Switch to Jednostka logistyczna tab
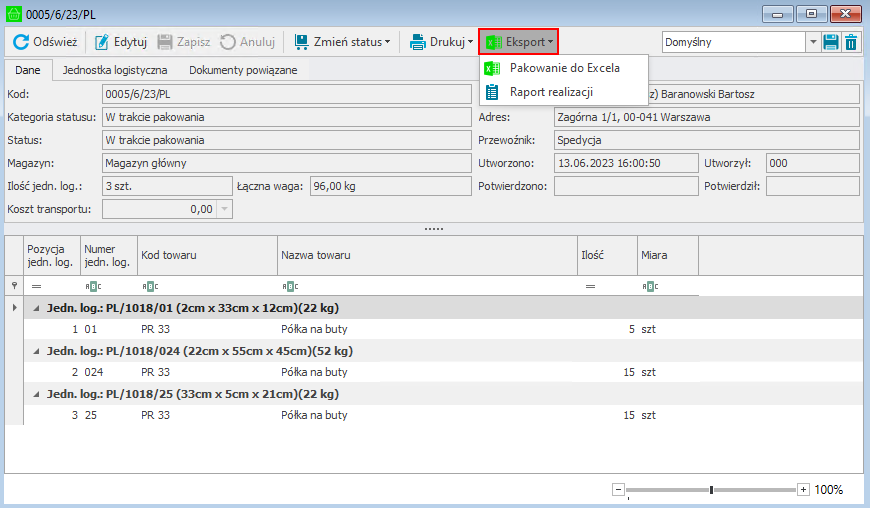This screenshot has width=870, height=508. pos(115,70)
